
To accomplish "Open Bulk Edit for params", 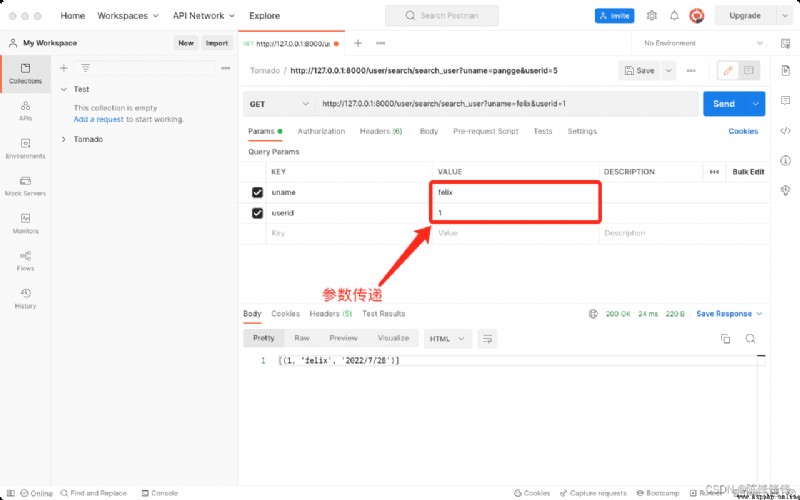I will (x=748, y=172).
